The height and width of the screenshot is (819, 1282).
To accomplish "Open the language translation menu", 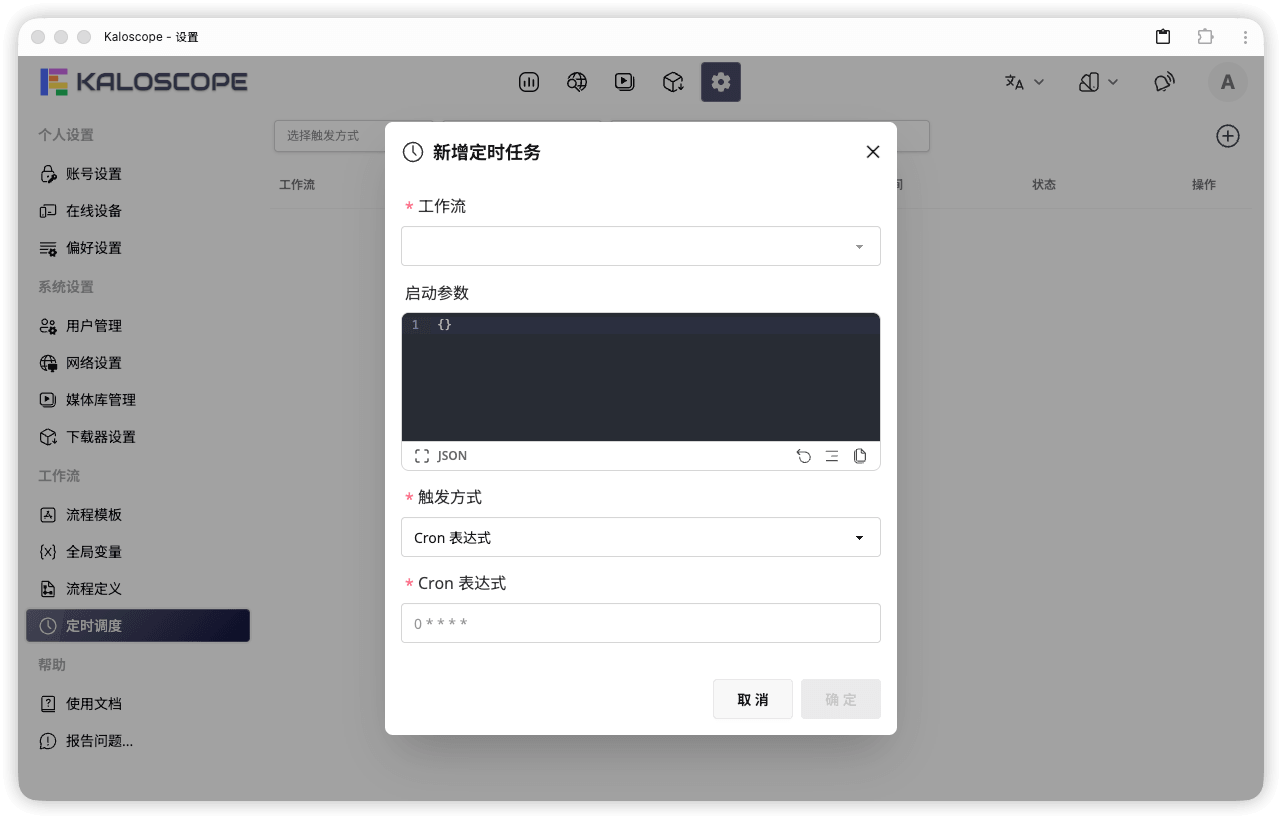I will click(1025, 82).
